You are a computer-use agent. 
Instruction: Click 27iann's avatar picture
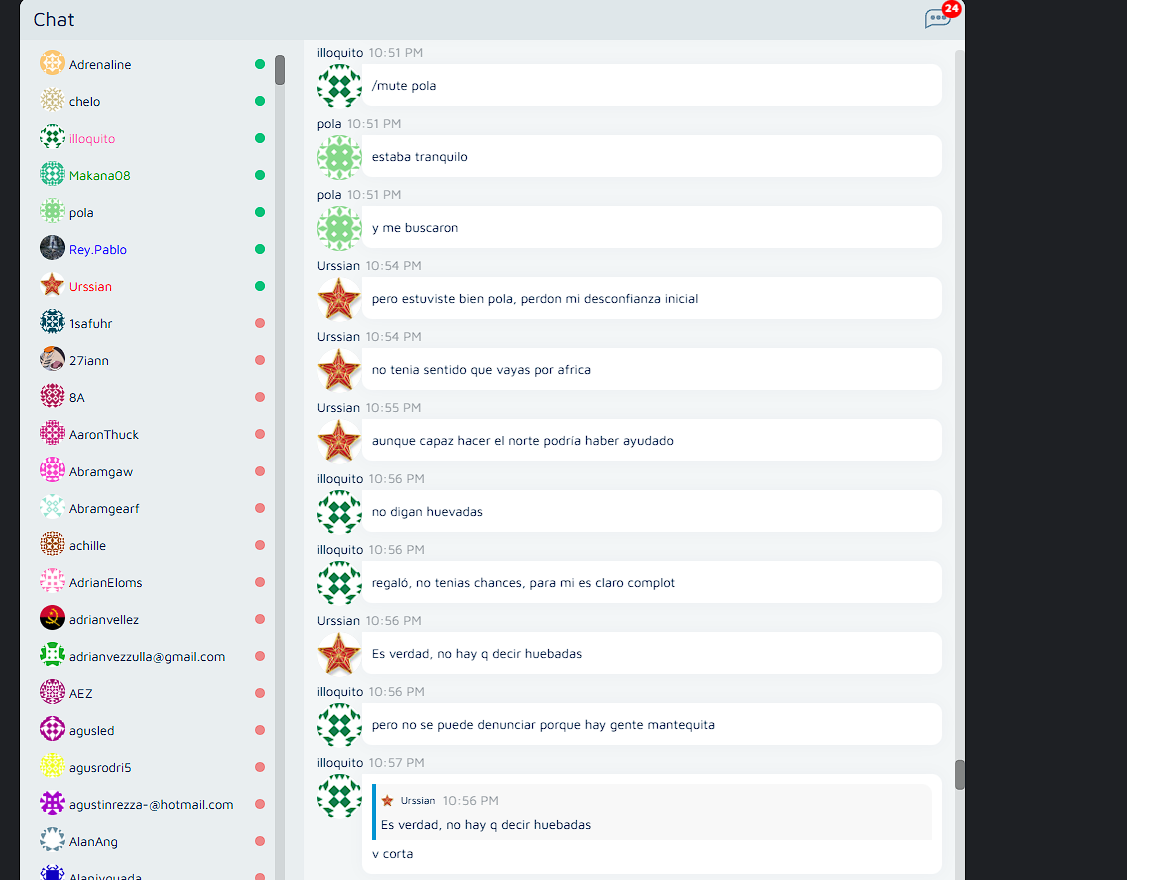coord(52,360)
